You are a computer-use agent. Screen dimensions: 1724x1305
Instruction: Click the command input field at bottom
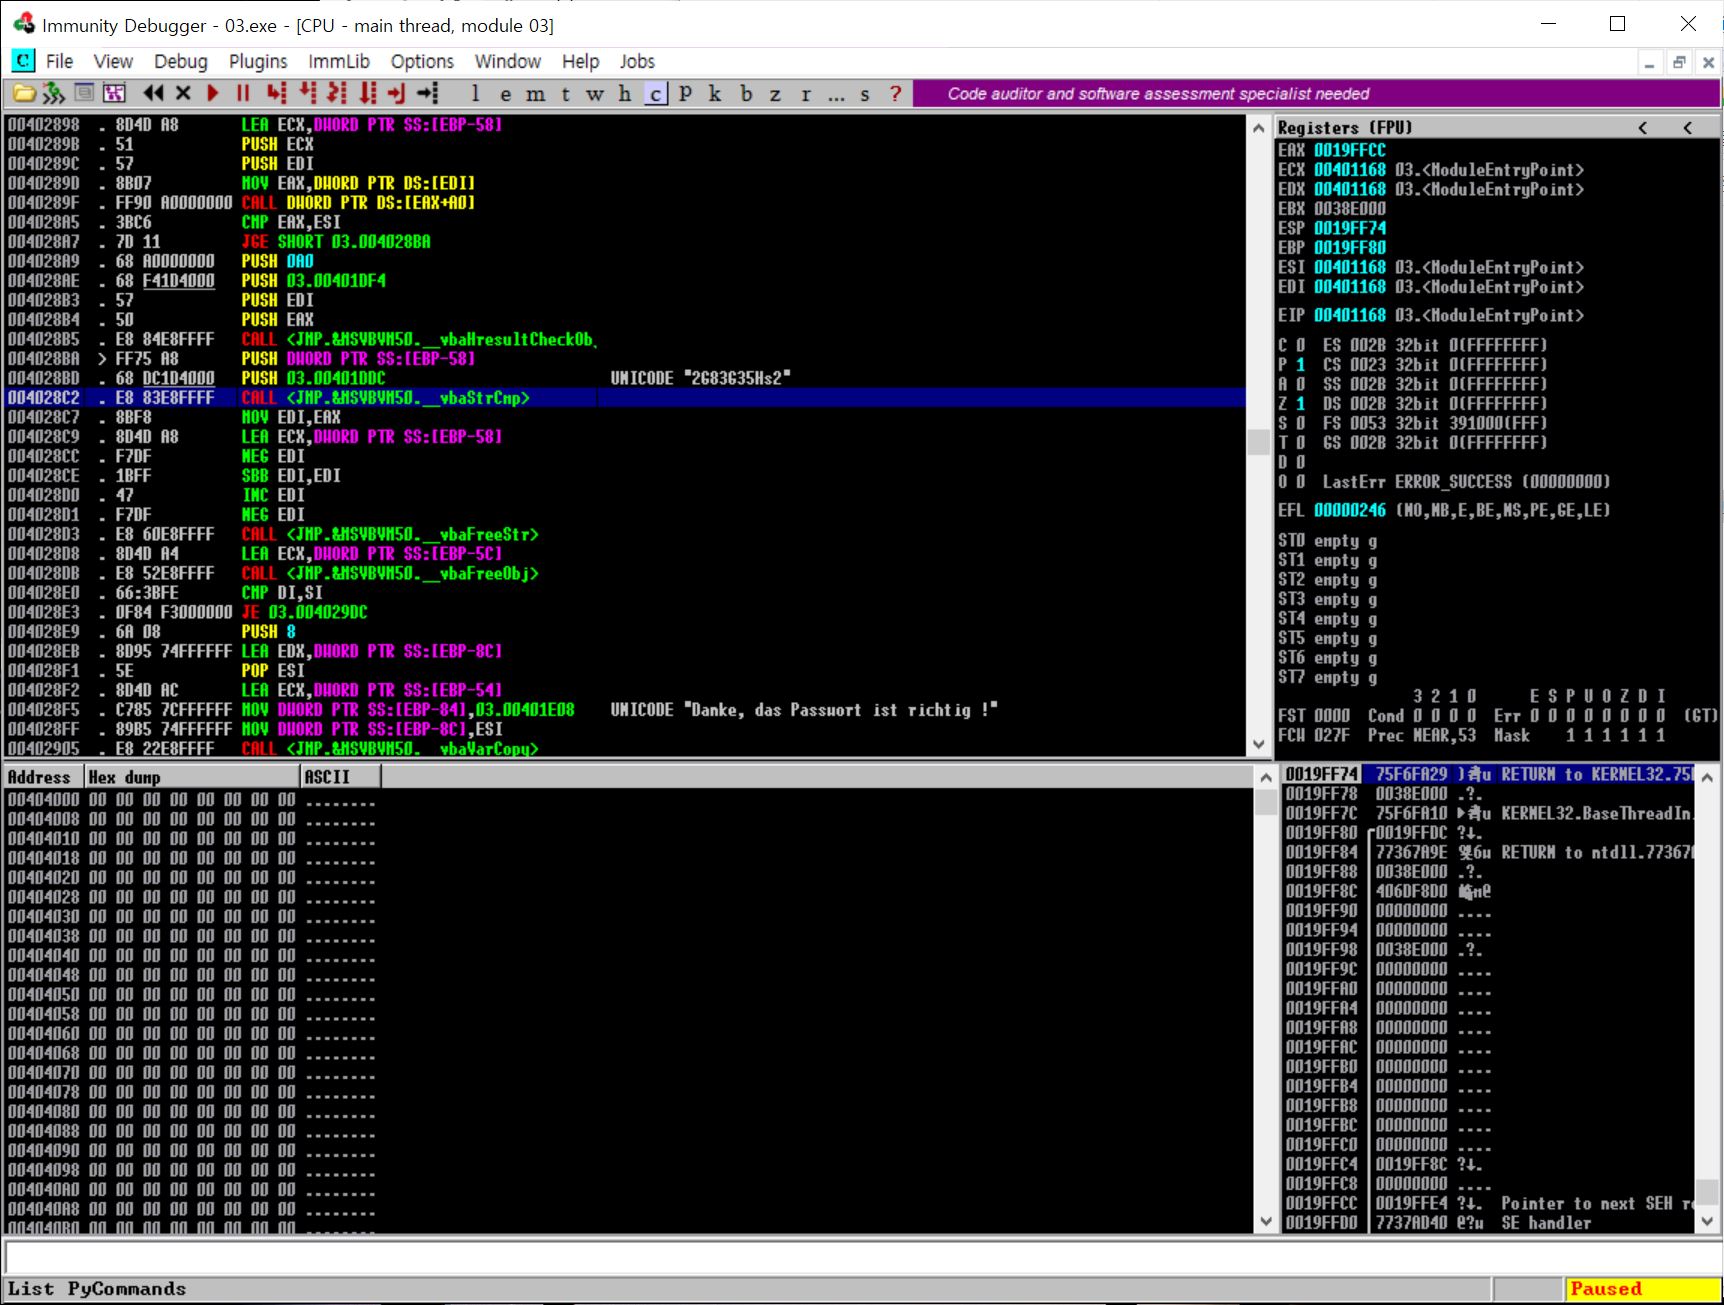click(861, 1256)
